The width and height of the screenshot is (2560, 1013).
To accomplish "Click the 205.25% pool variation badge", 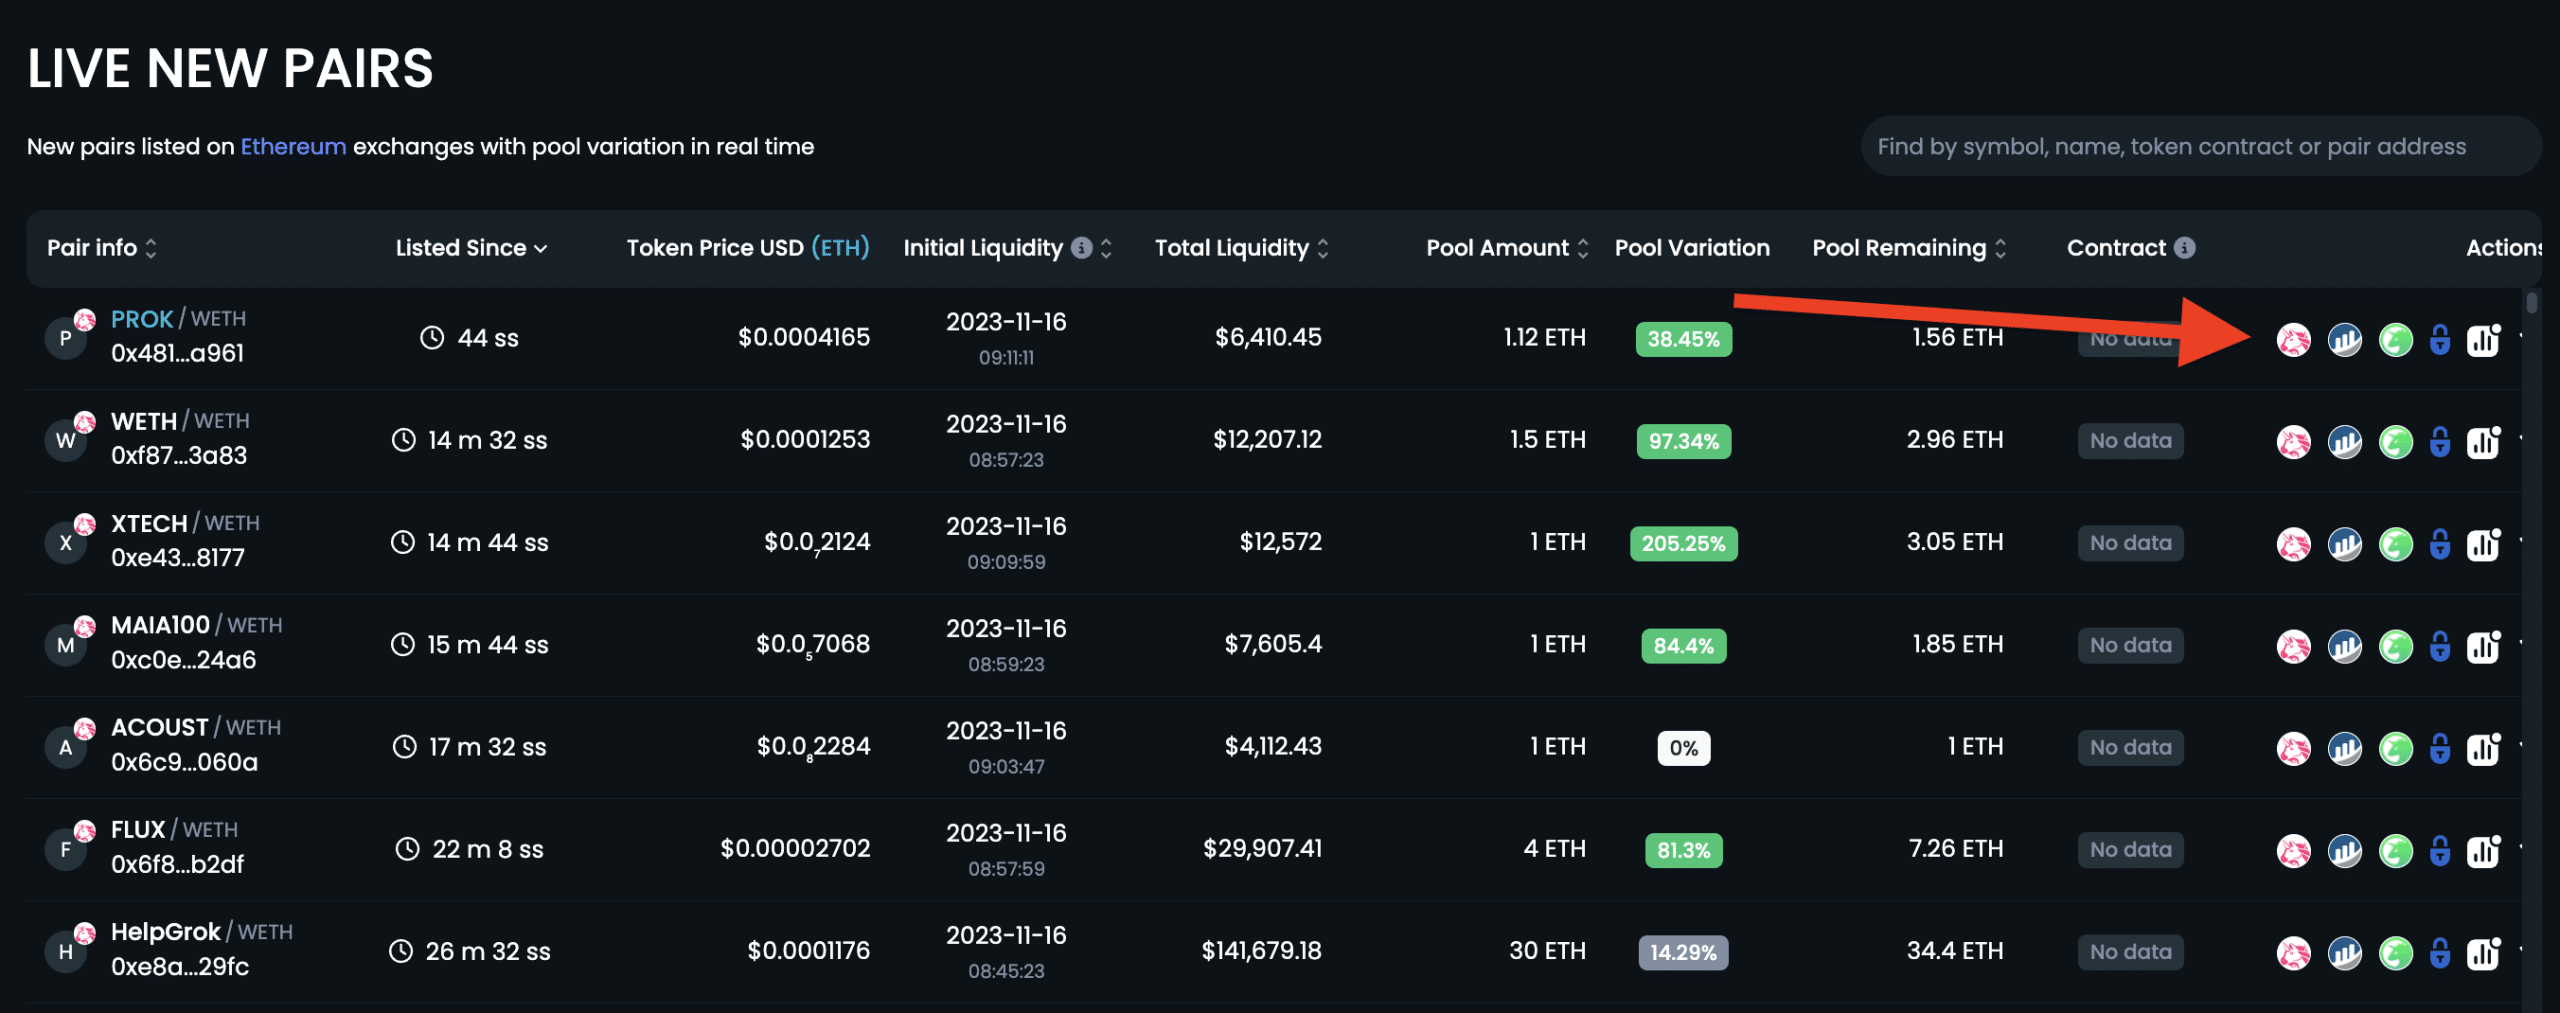I will pyautogui.click(x=1683, y=544).
